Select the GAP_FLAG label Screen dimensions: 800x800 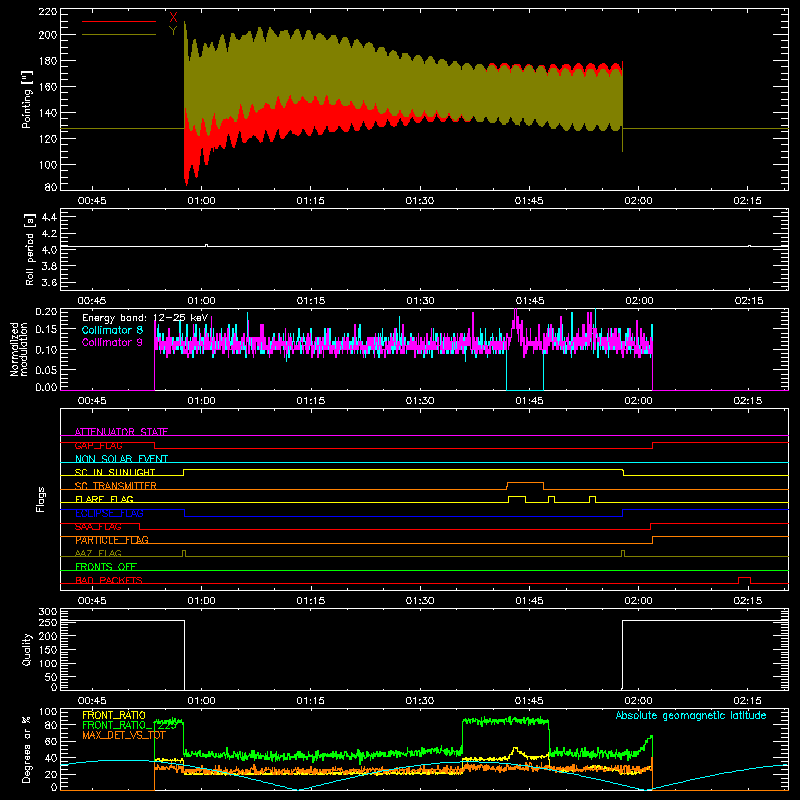tap(98, 445)
